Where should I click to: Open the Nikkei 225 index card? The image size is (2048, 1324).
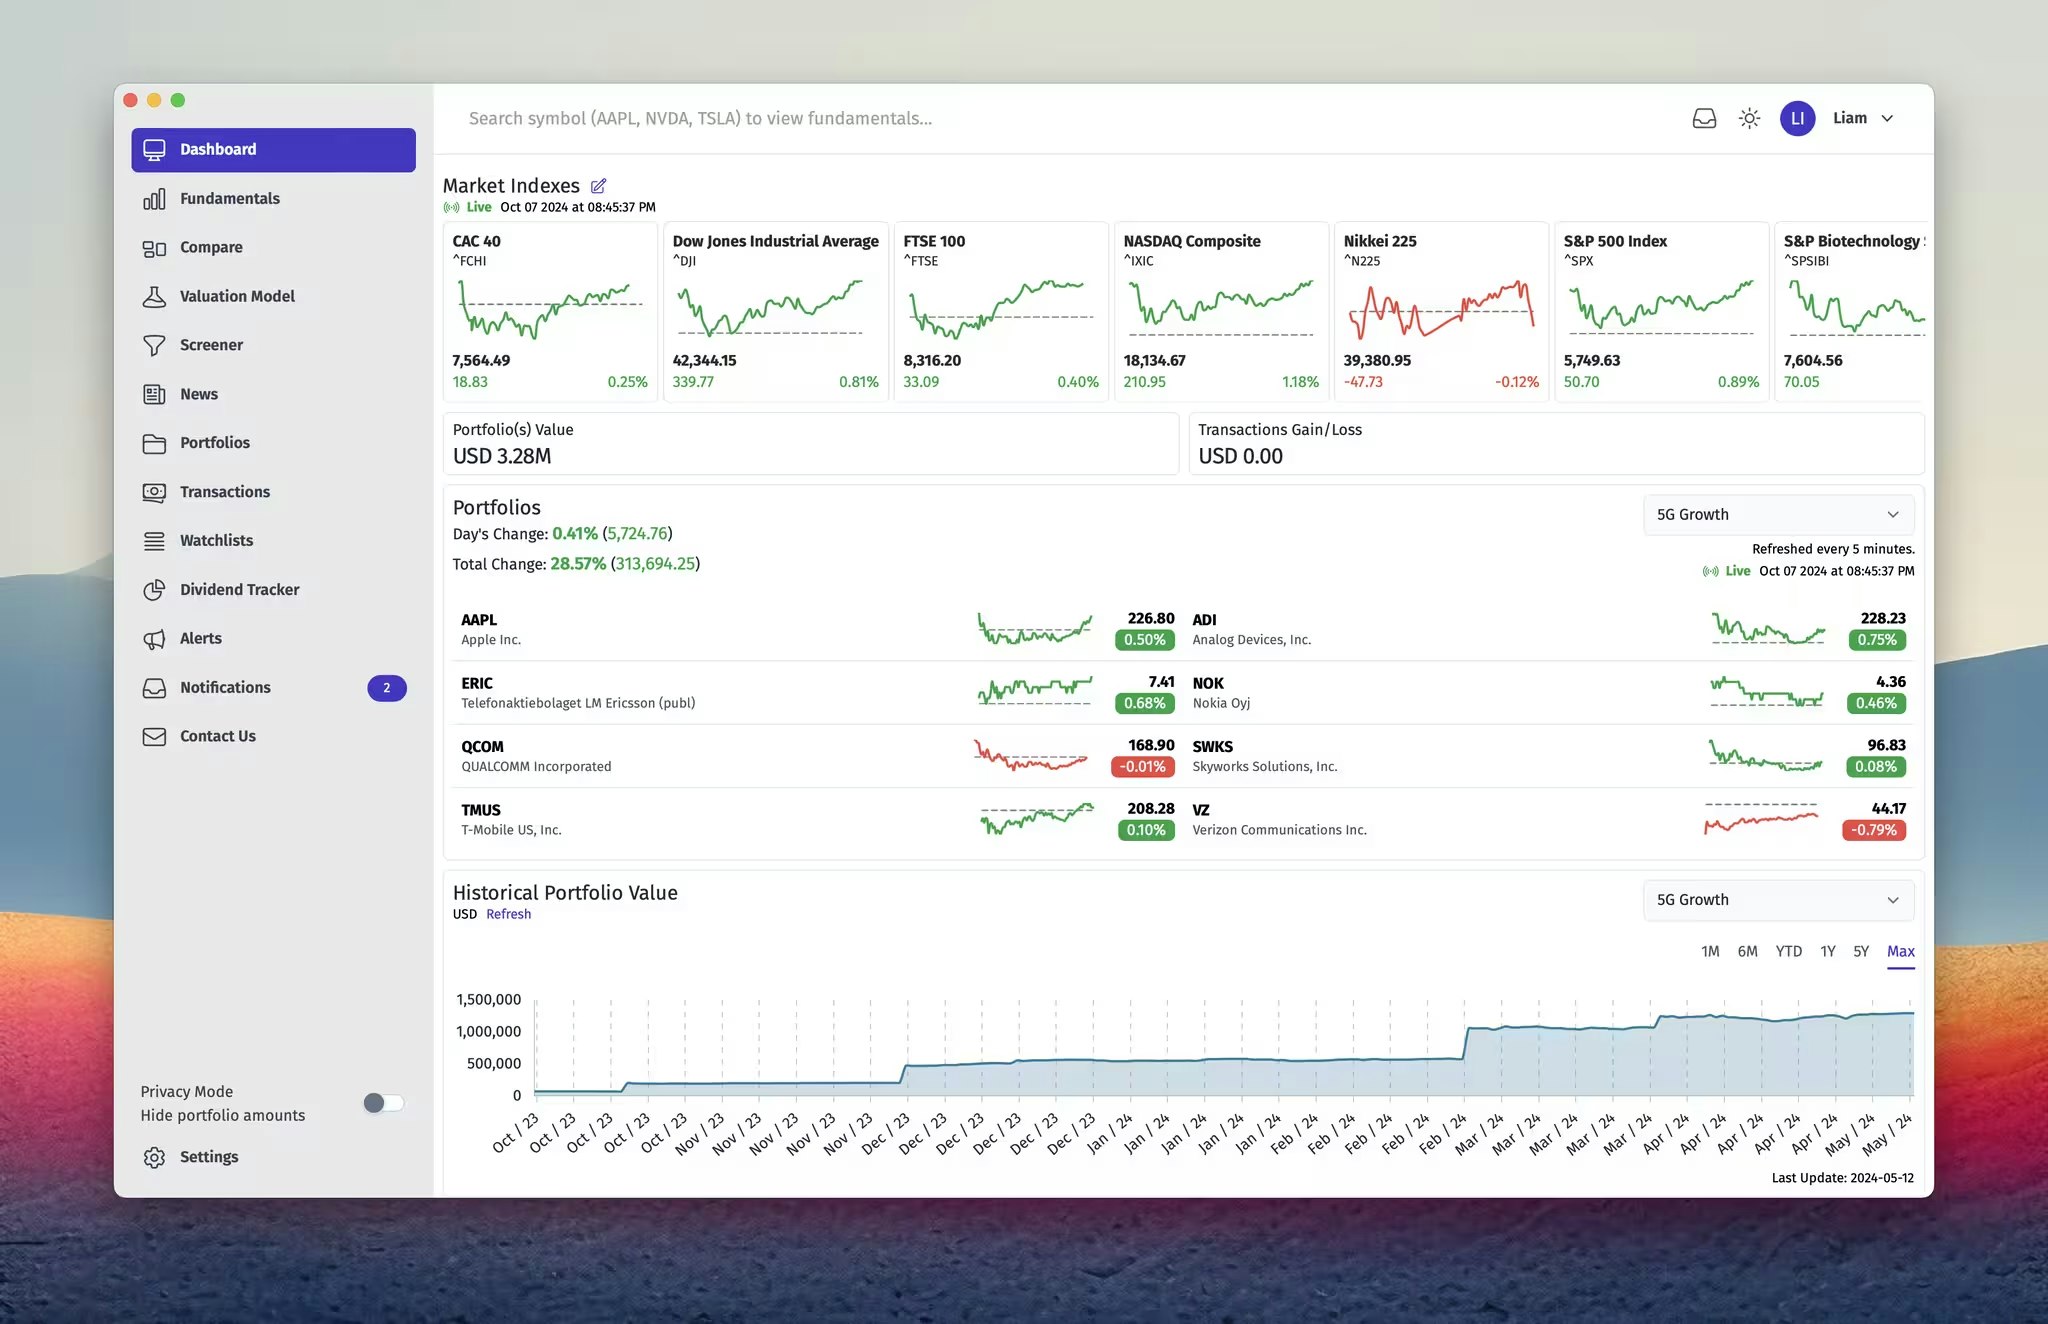1441,312
